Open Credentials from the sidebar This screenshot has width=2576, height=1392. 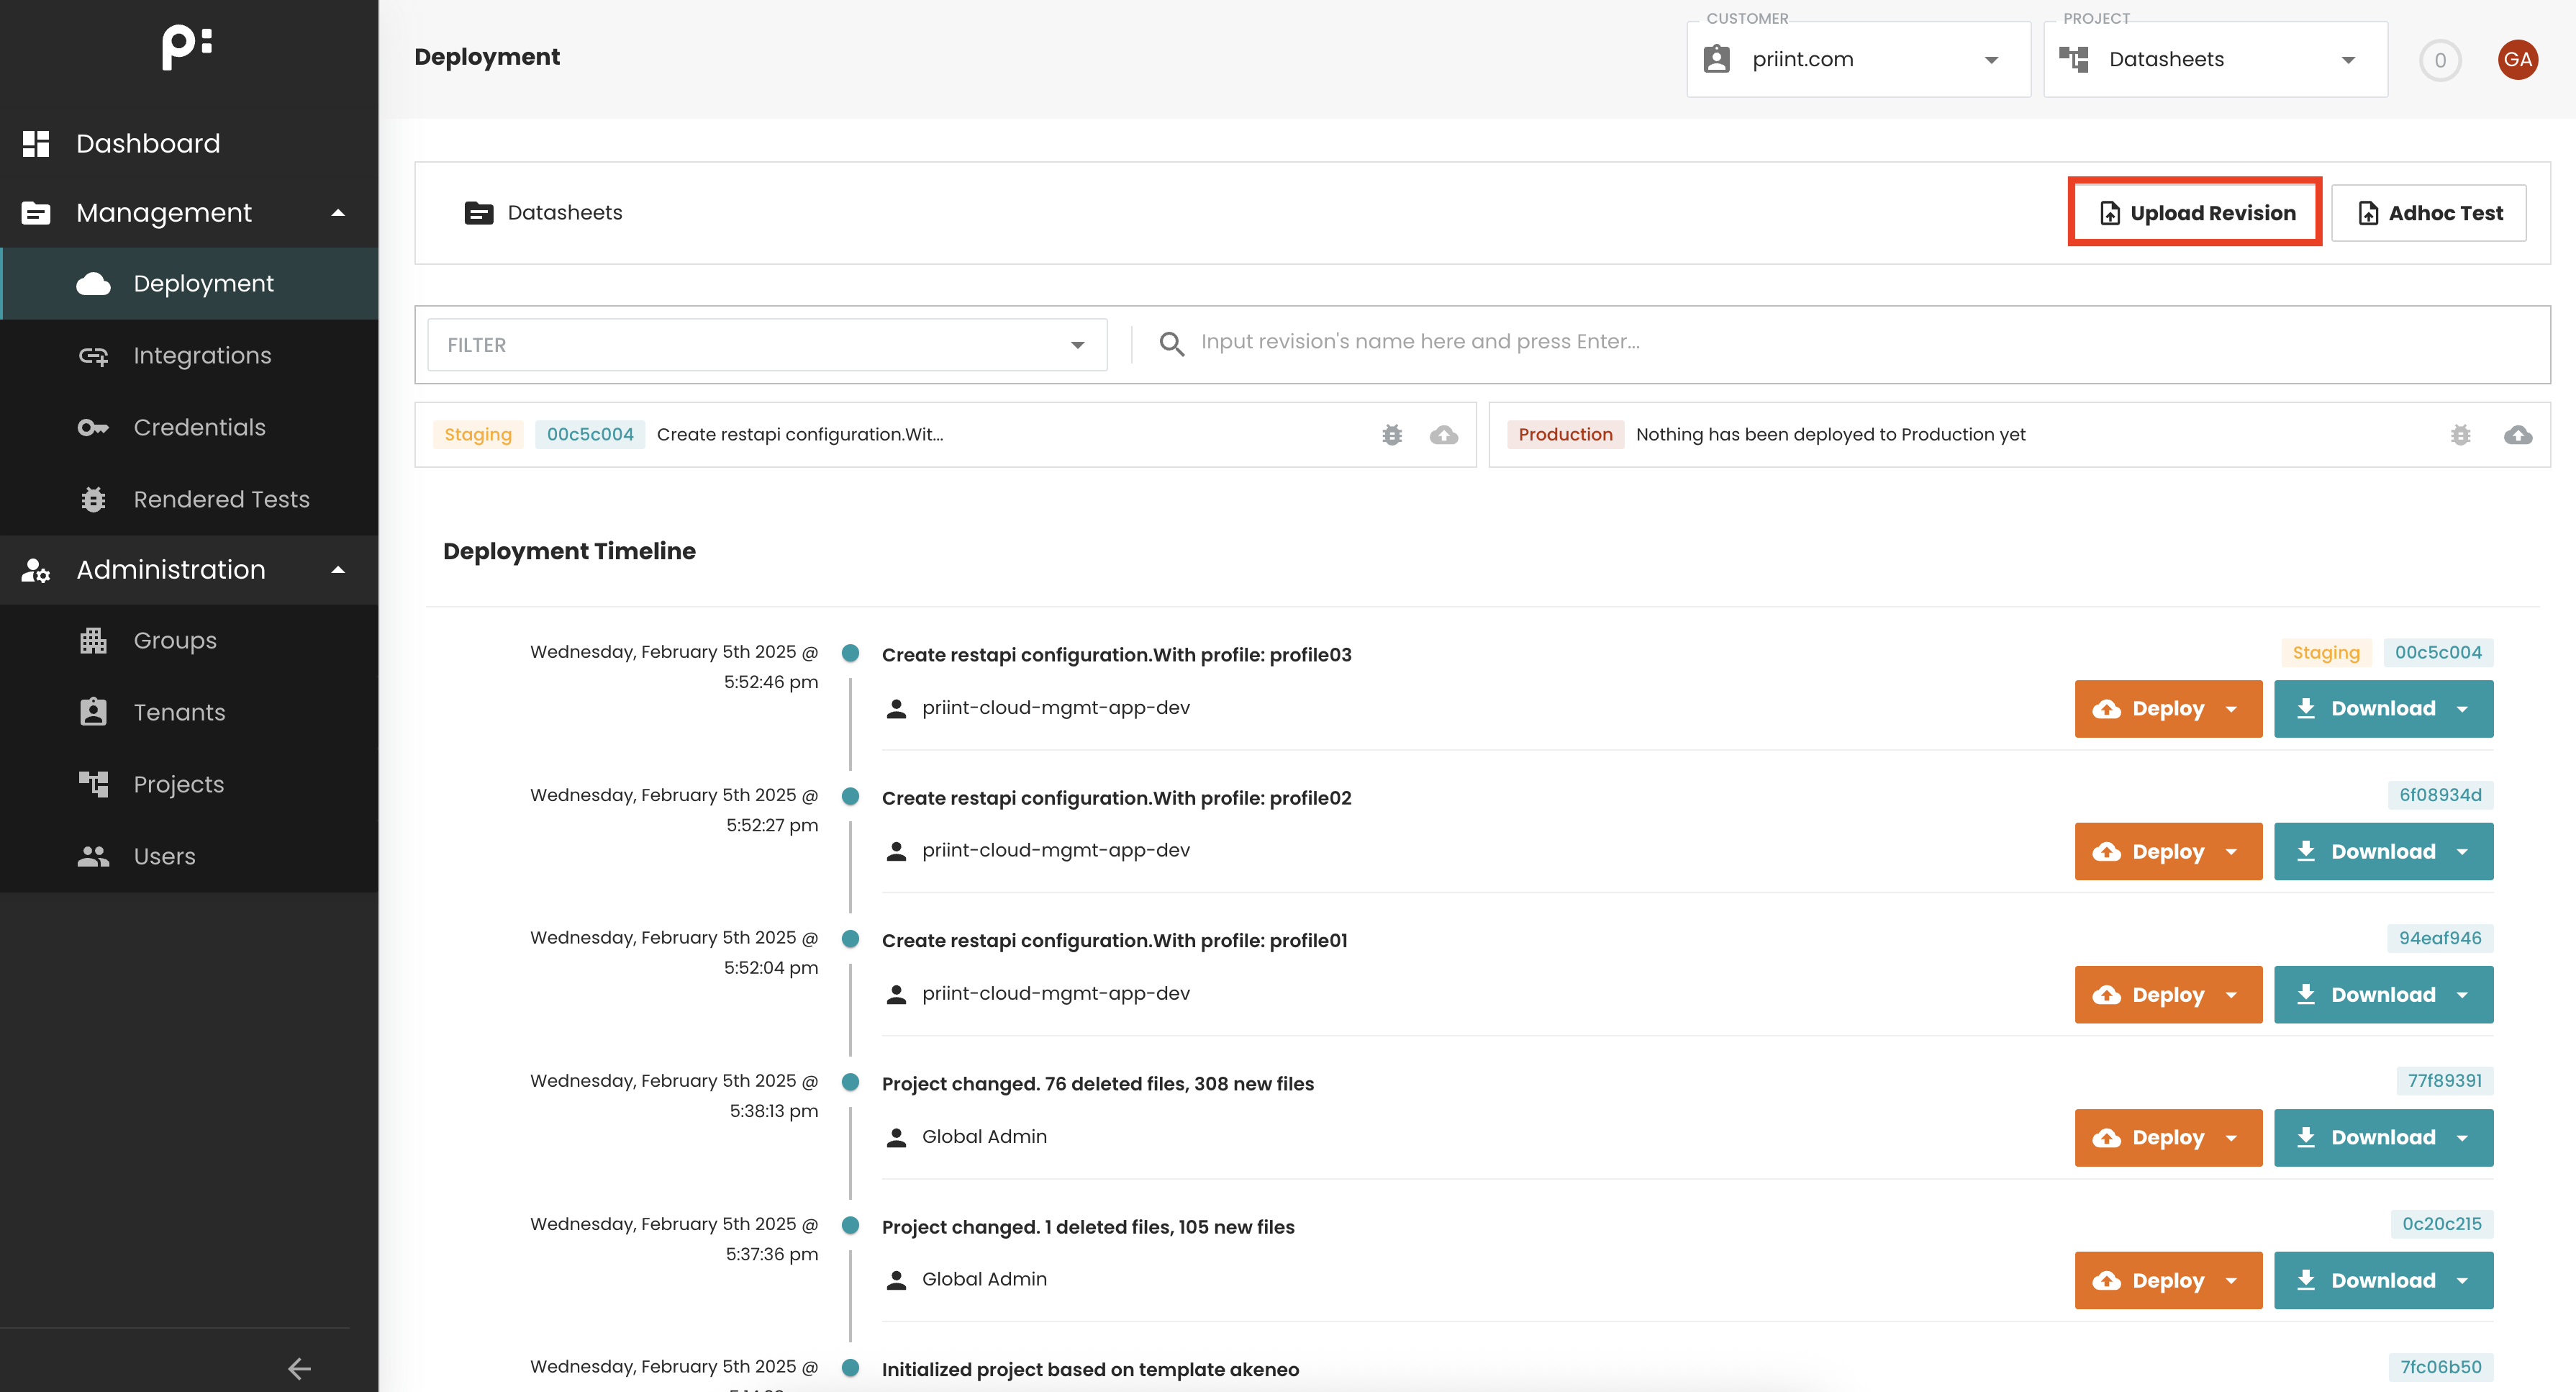point(199,427)
